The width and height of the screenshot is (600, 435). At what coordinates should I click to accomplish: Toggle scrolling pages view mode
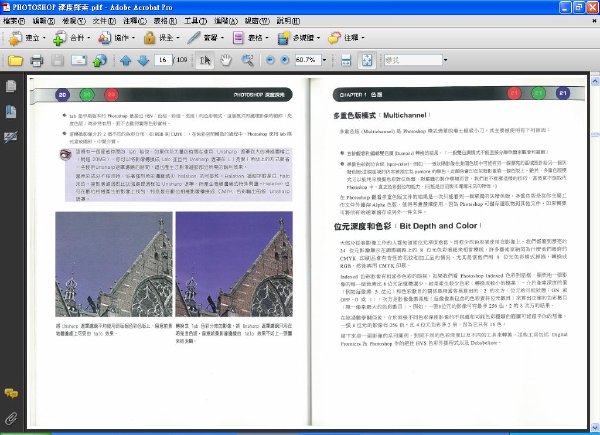pos(346,60)
